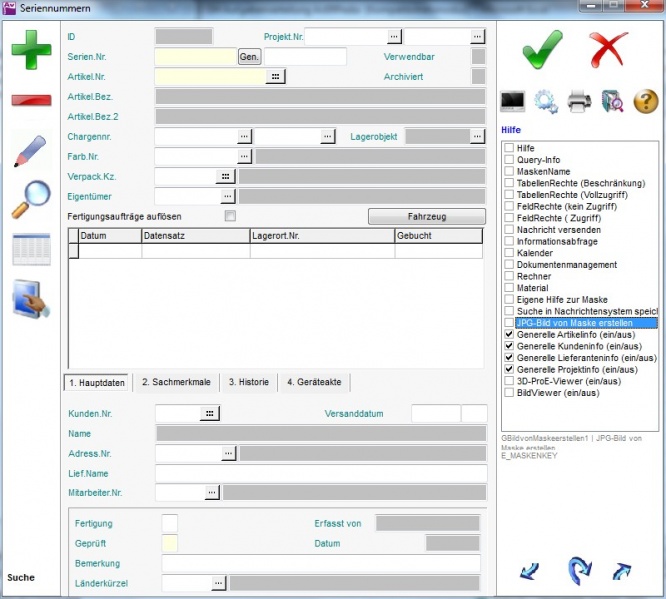The image size is (666, 599).
Task: Click the green checkmark confirm icon
Action: 542,49
